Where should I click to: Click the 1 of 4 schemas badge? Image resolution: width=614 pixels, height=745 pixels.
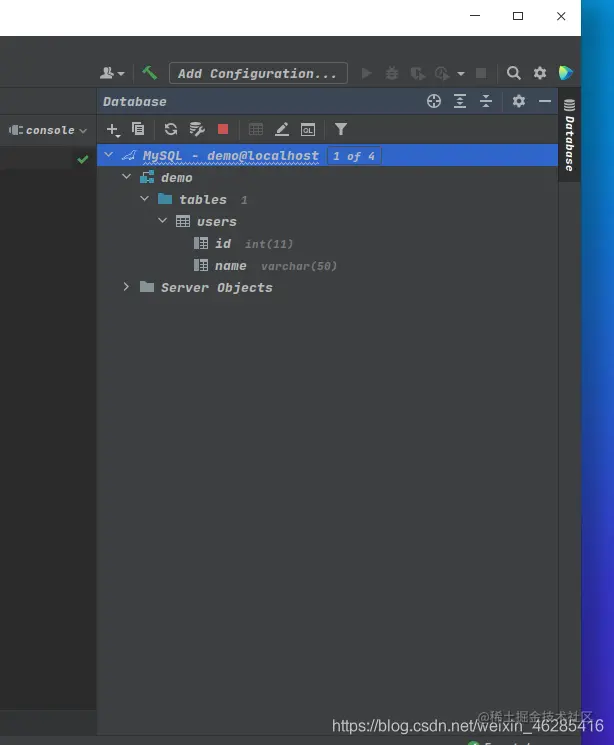pos(354,156)
